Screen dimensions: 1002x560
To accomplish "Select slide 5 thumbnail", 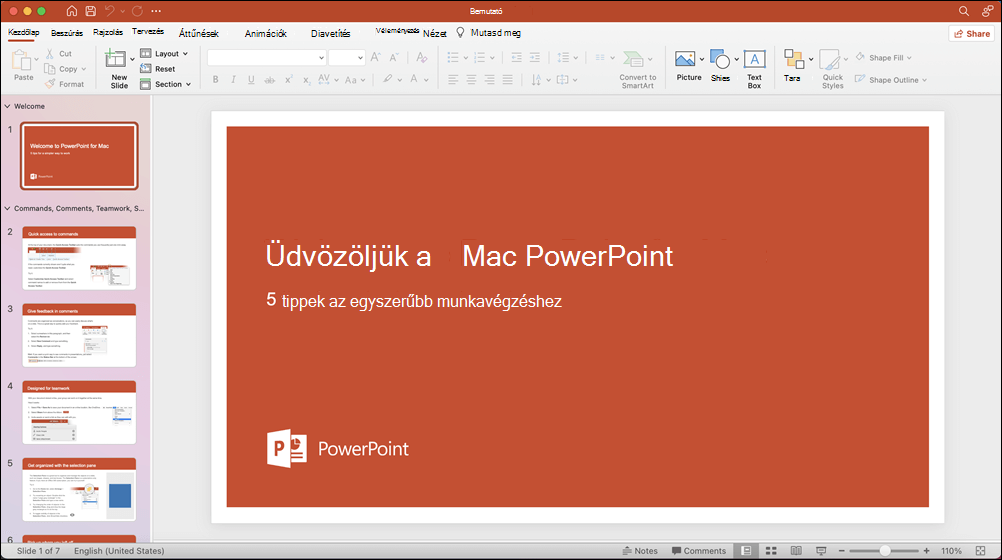I will coord(79,489).
